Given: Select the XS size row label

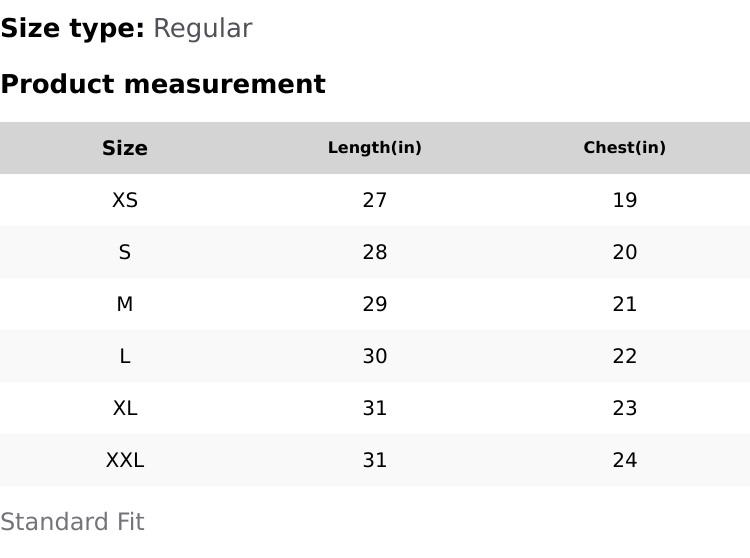Looking at the screenshot, I should point(125,200).
